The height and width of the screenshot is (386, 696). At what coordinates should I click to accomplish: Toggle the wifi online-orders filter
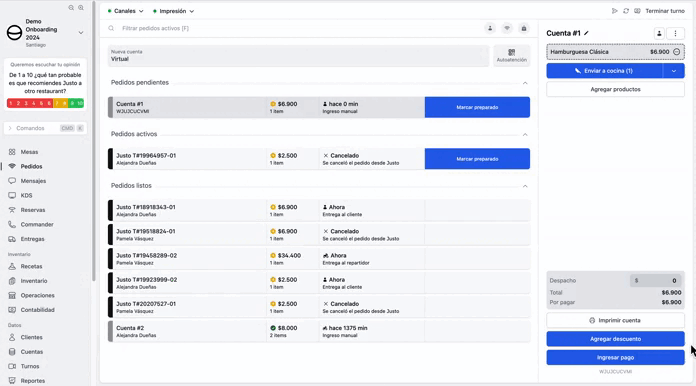click(507, 28)
